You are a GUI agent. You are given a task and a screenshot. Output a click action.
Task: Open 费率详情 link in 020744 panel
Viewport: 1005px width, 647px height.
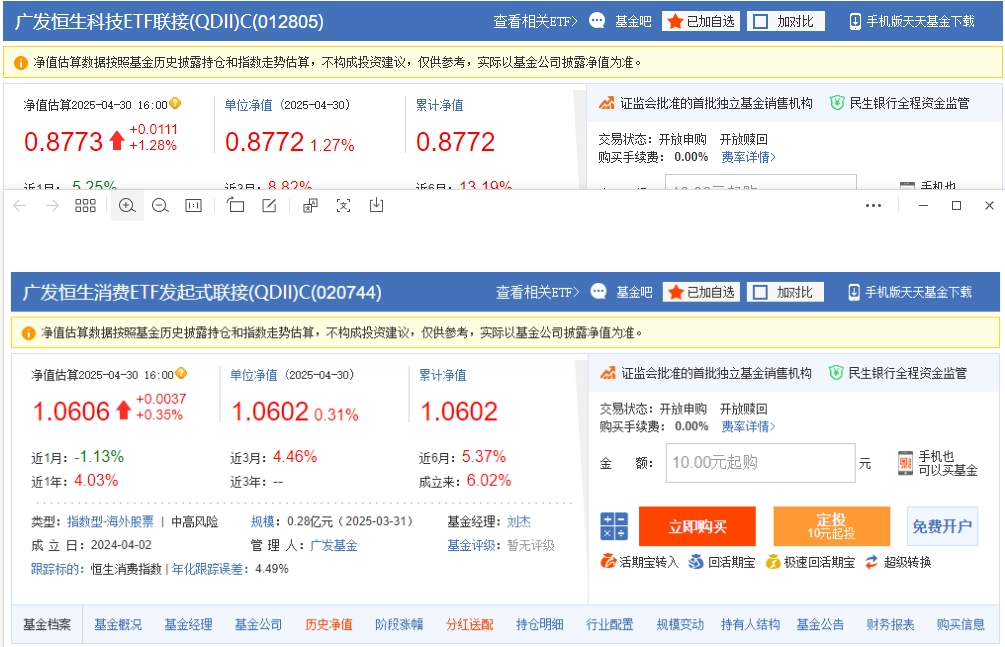[748, 426]
